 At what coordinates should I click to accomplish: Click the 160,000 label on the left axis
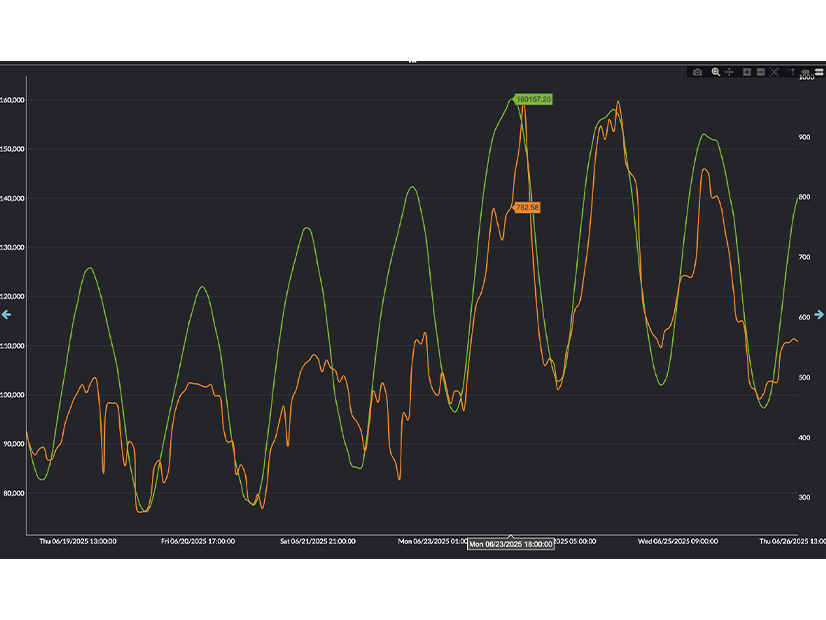[13, 99]
